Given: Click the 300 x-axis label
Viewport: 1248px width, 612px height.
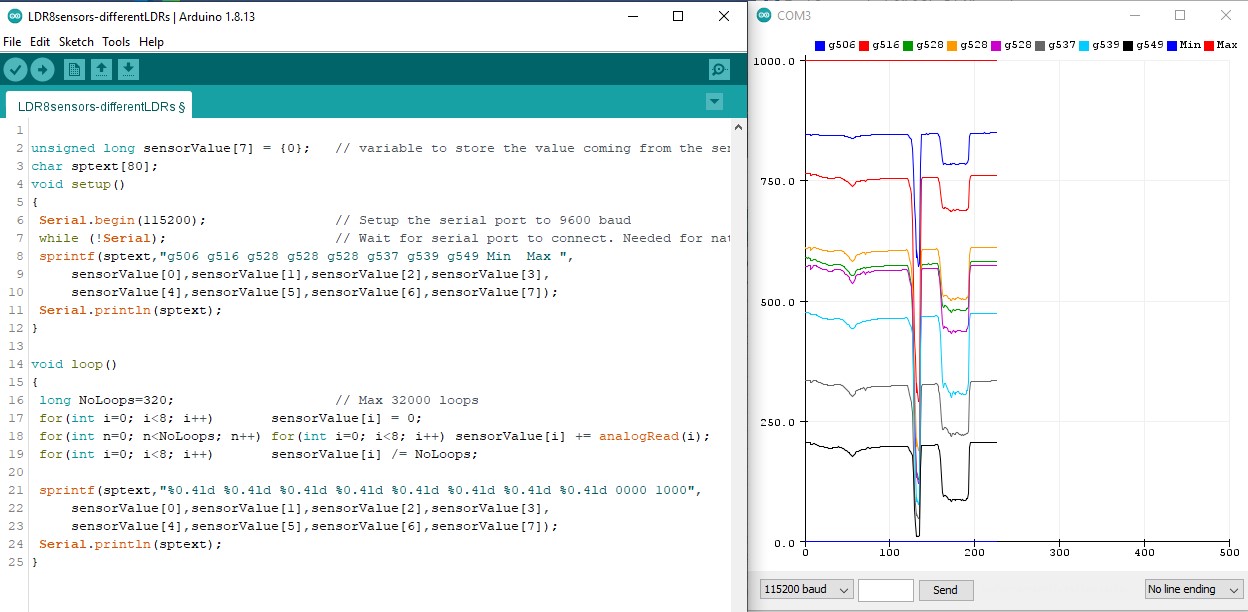Looking at the screenshot, I should (1059, 552).
